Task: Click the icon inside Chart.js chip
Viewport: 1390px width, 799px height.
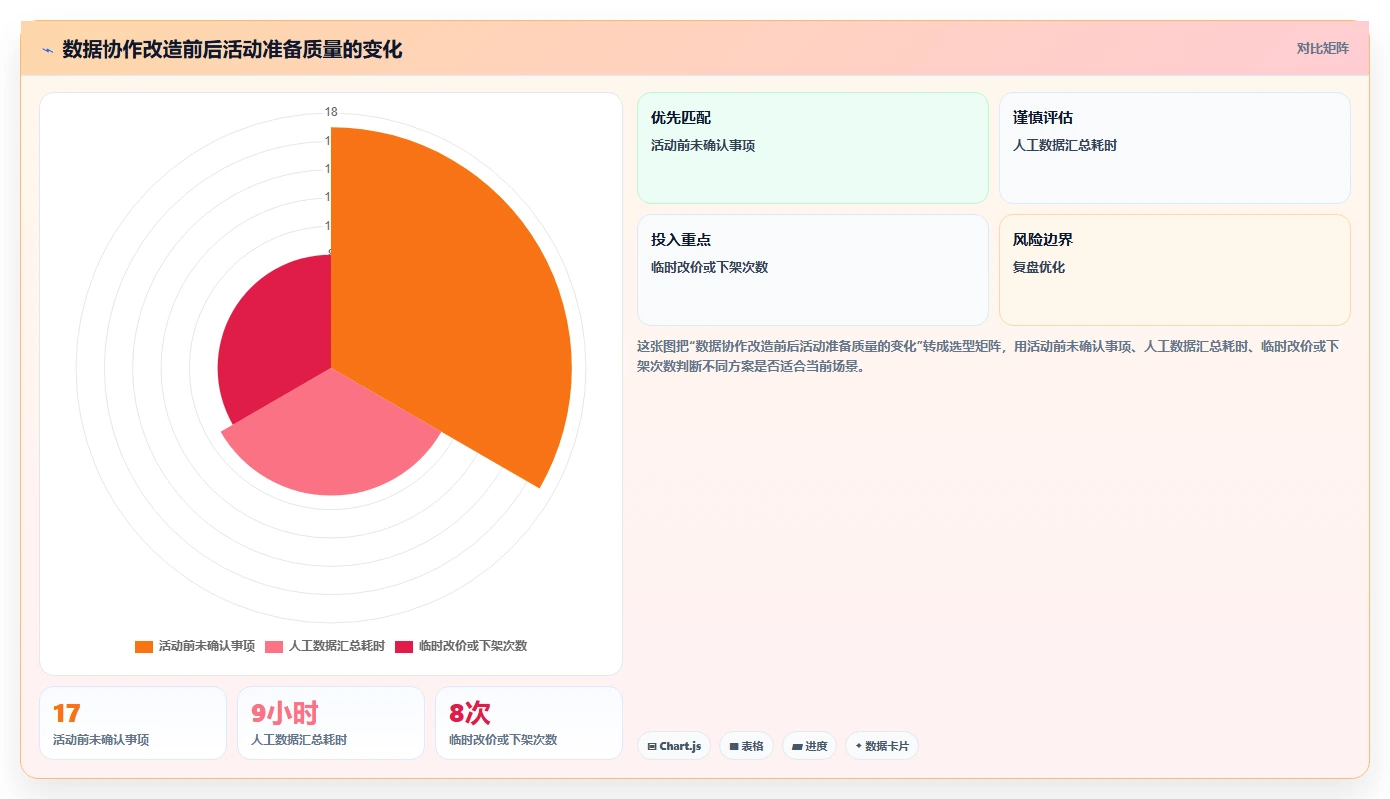Action: click(652, 746)
